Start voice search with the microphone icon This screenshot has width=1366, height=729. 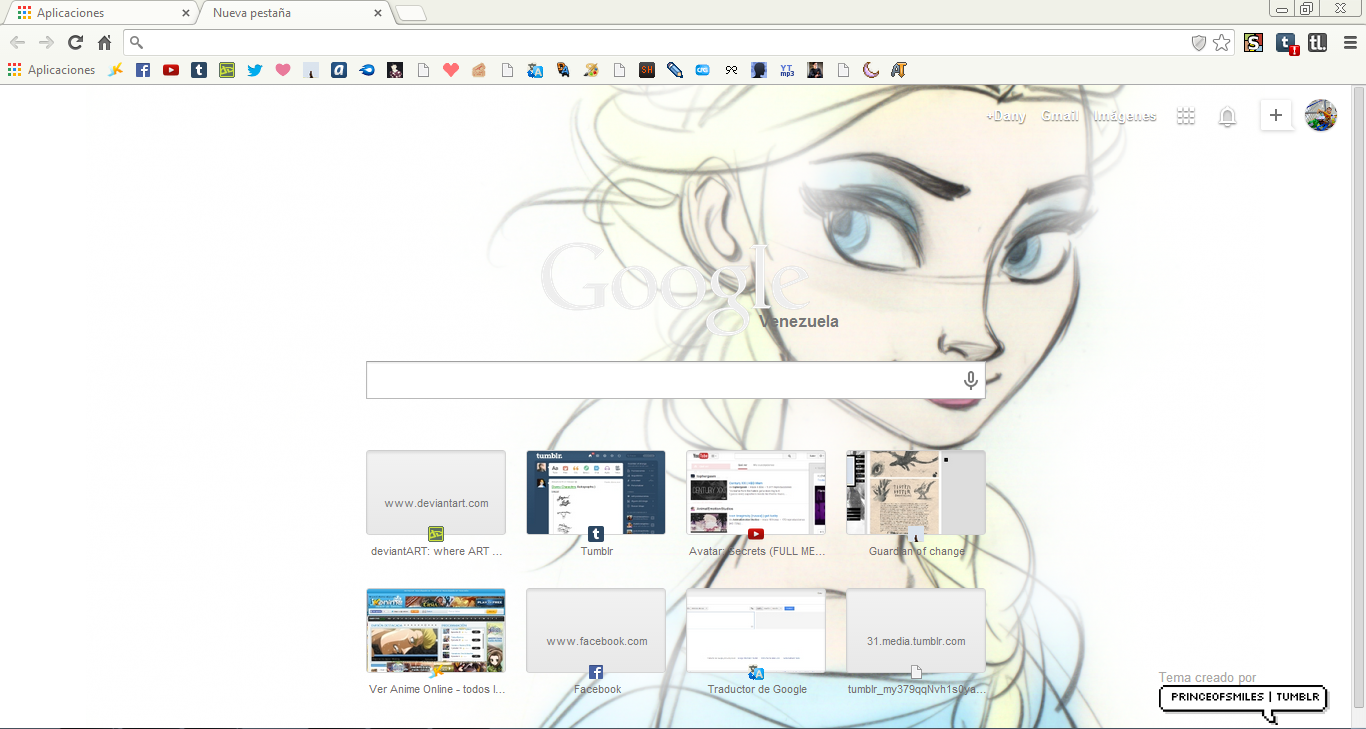[970, 380]
